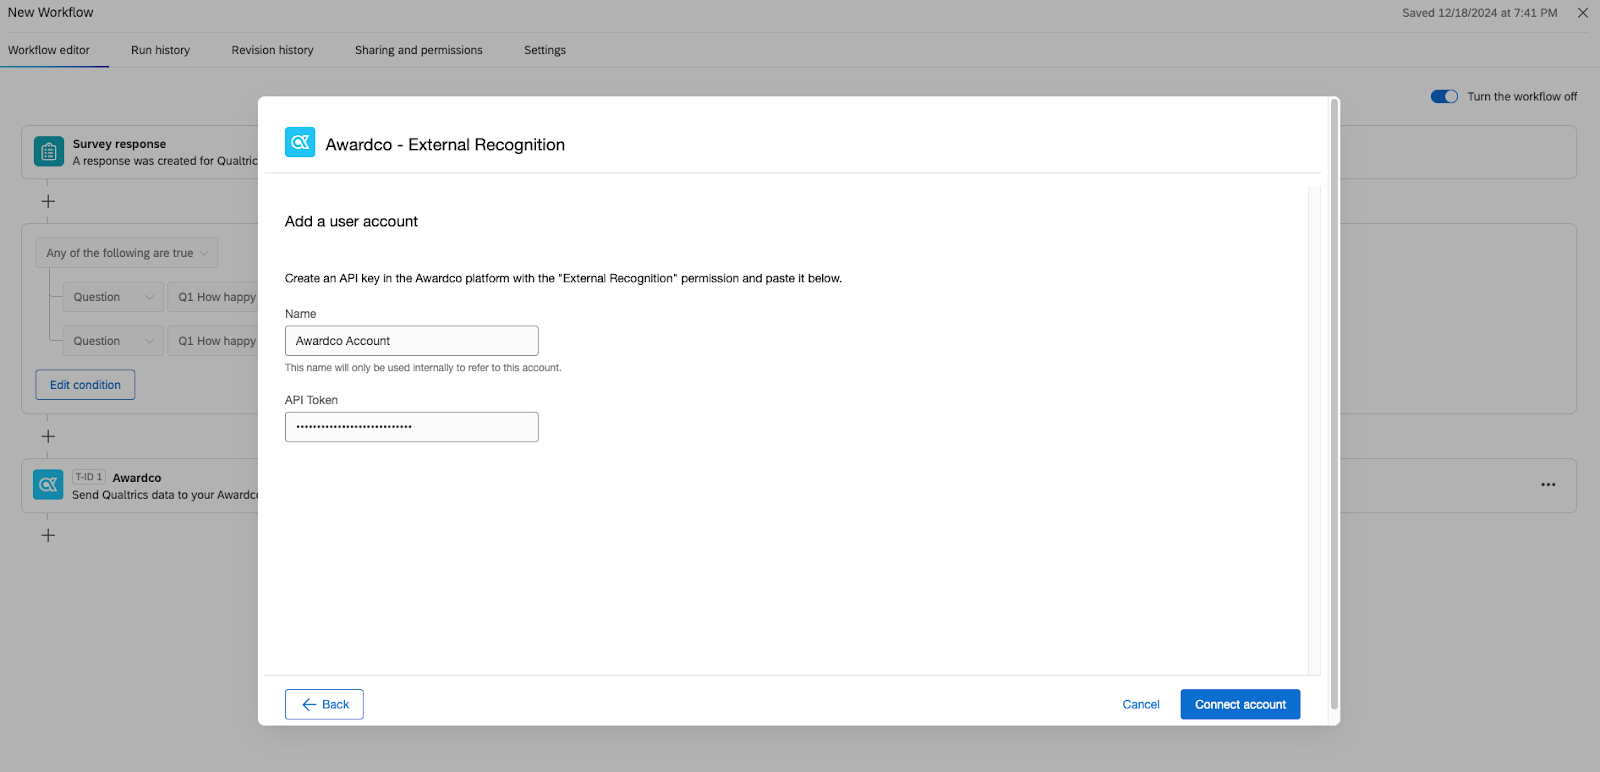This screenshot has height=772, width=1600.
Task: Click the Awardco task icon in workflow
Action: (48, 485)
